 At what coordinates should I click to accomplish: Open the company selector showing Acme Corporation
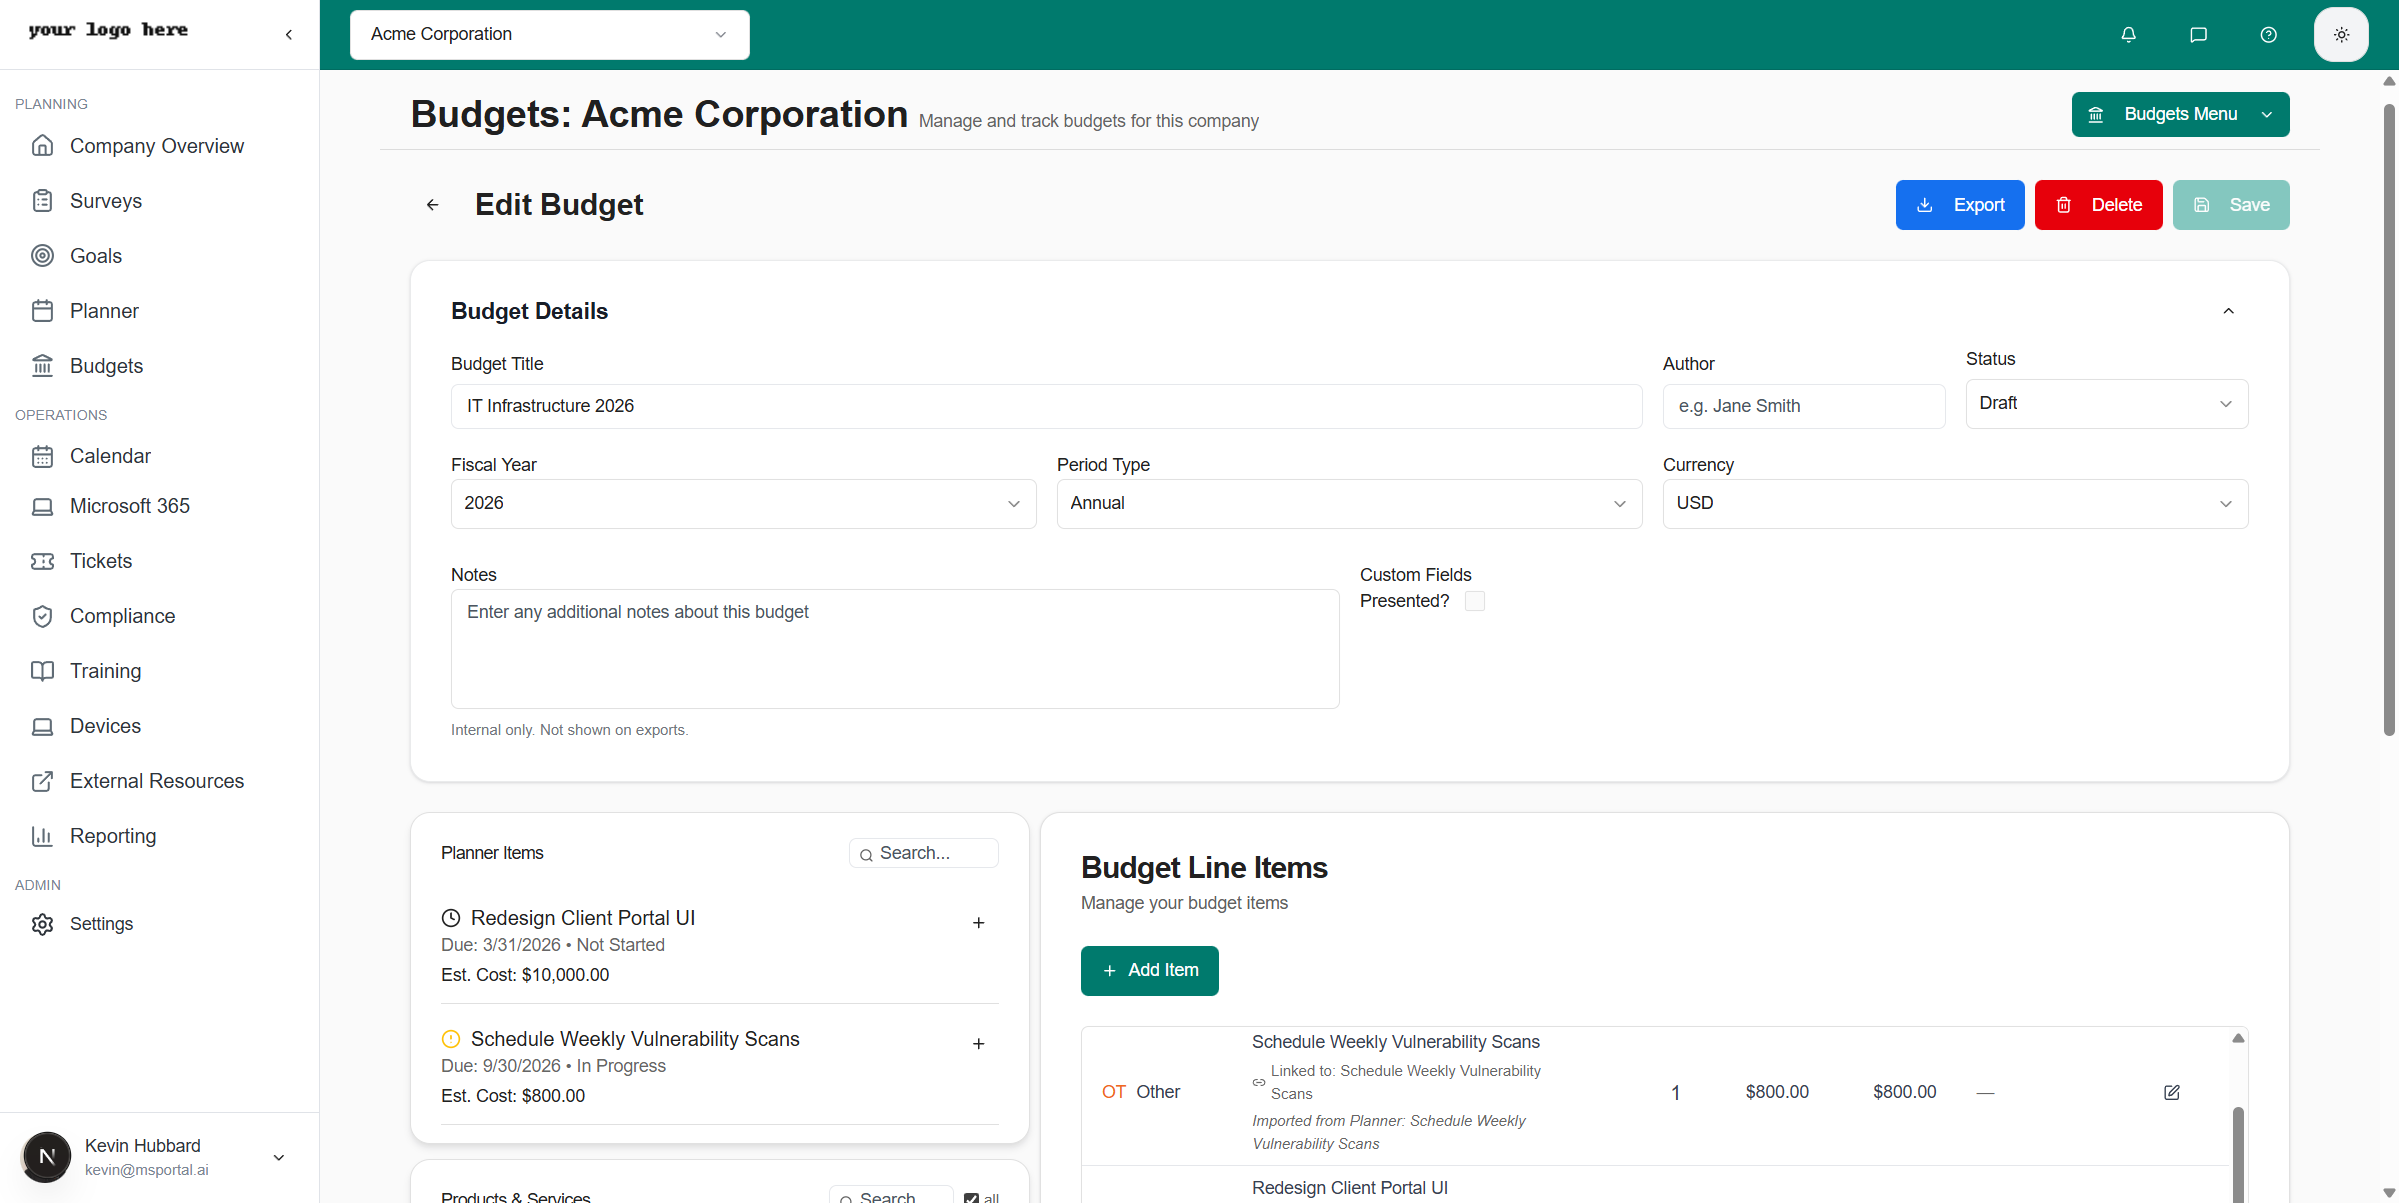[x=549, y=34]
